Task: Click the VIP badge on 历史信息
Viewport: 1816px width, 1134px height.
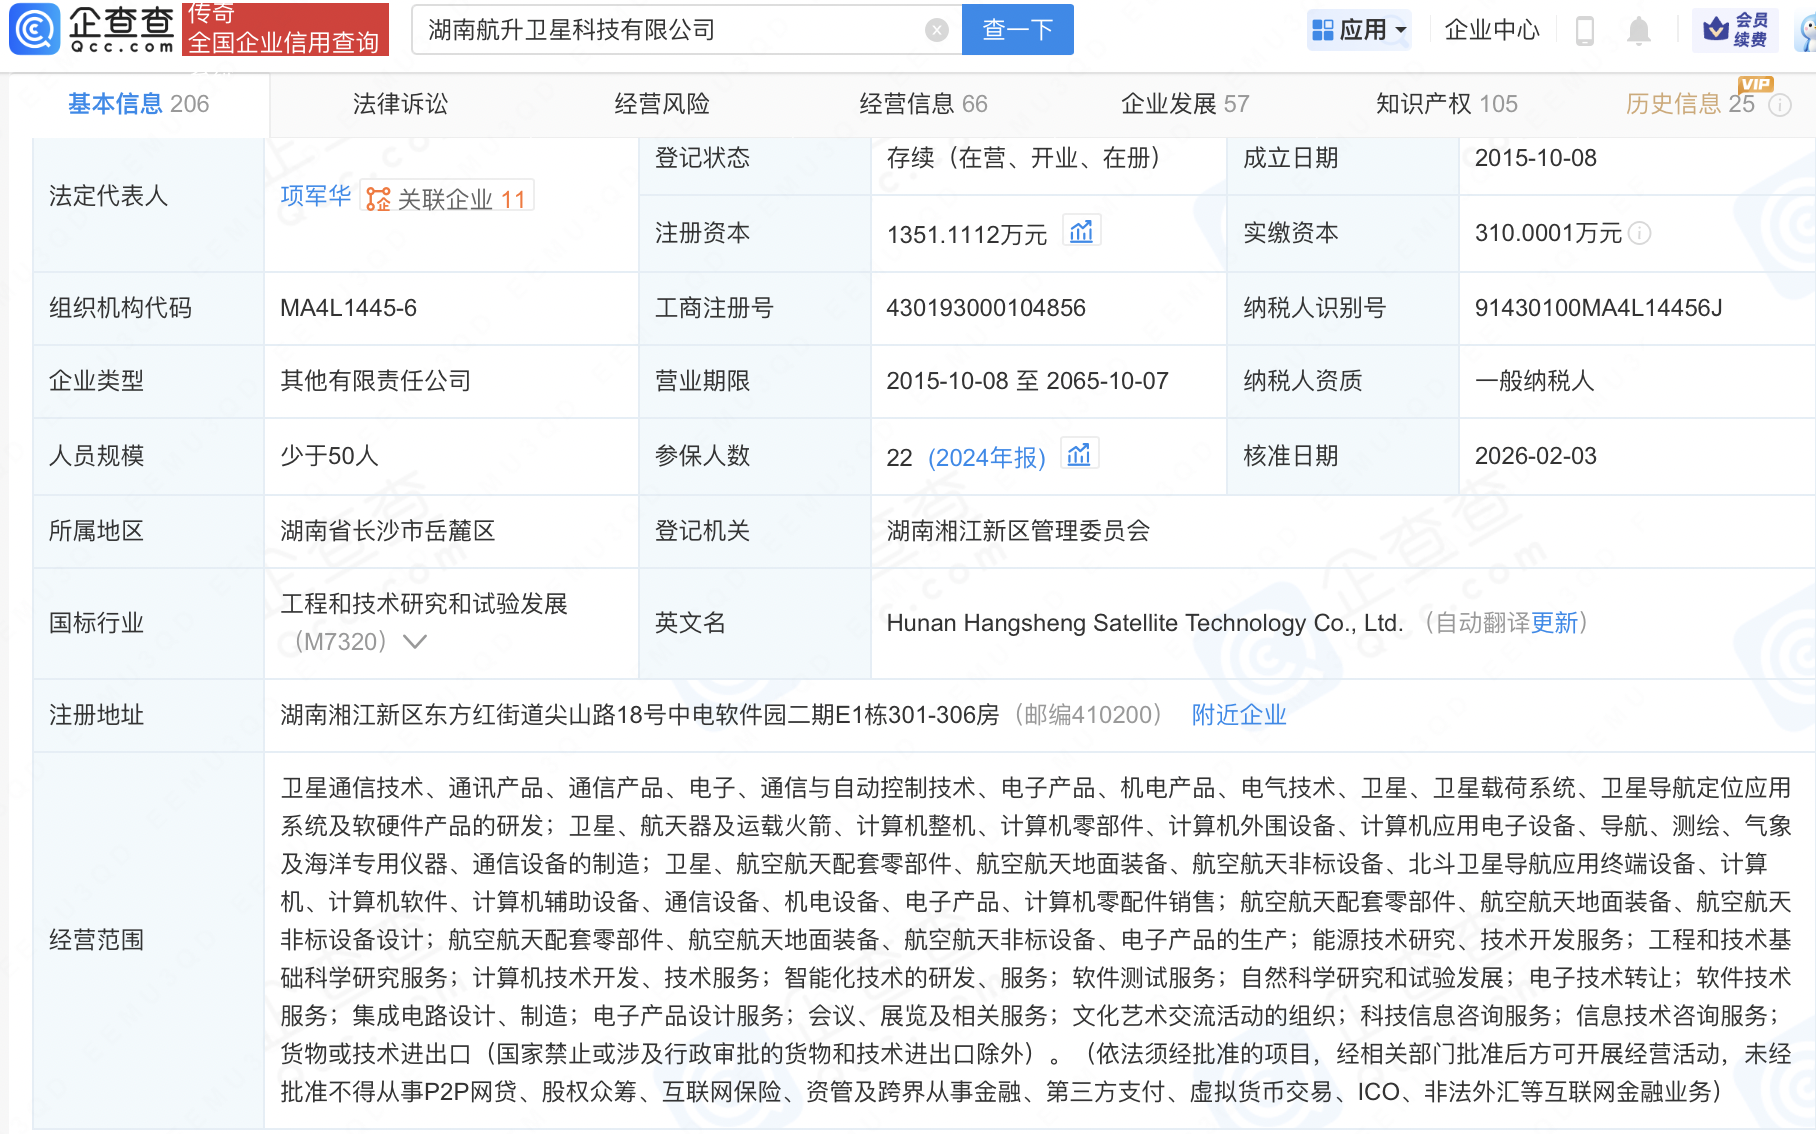Action: click(x=1757, y=86)
